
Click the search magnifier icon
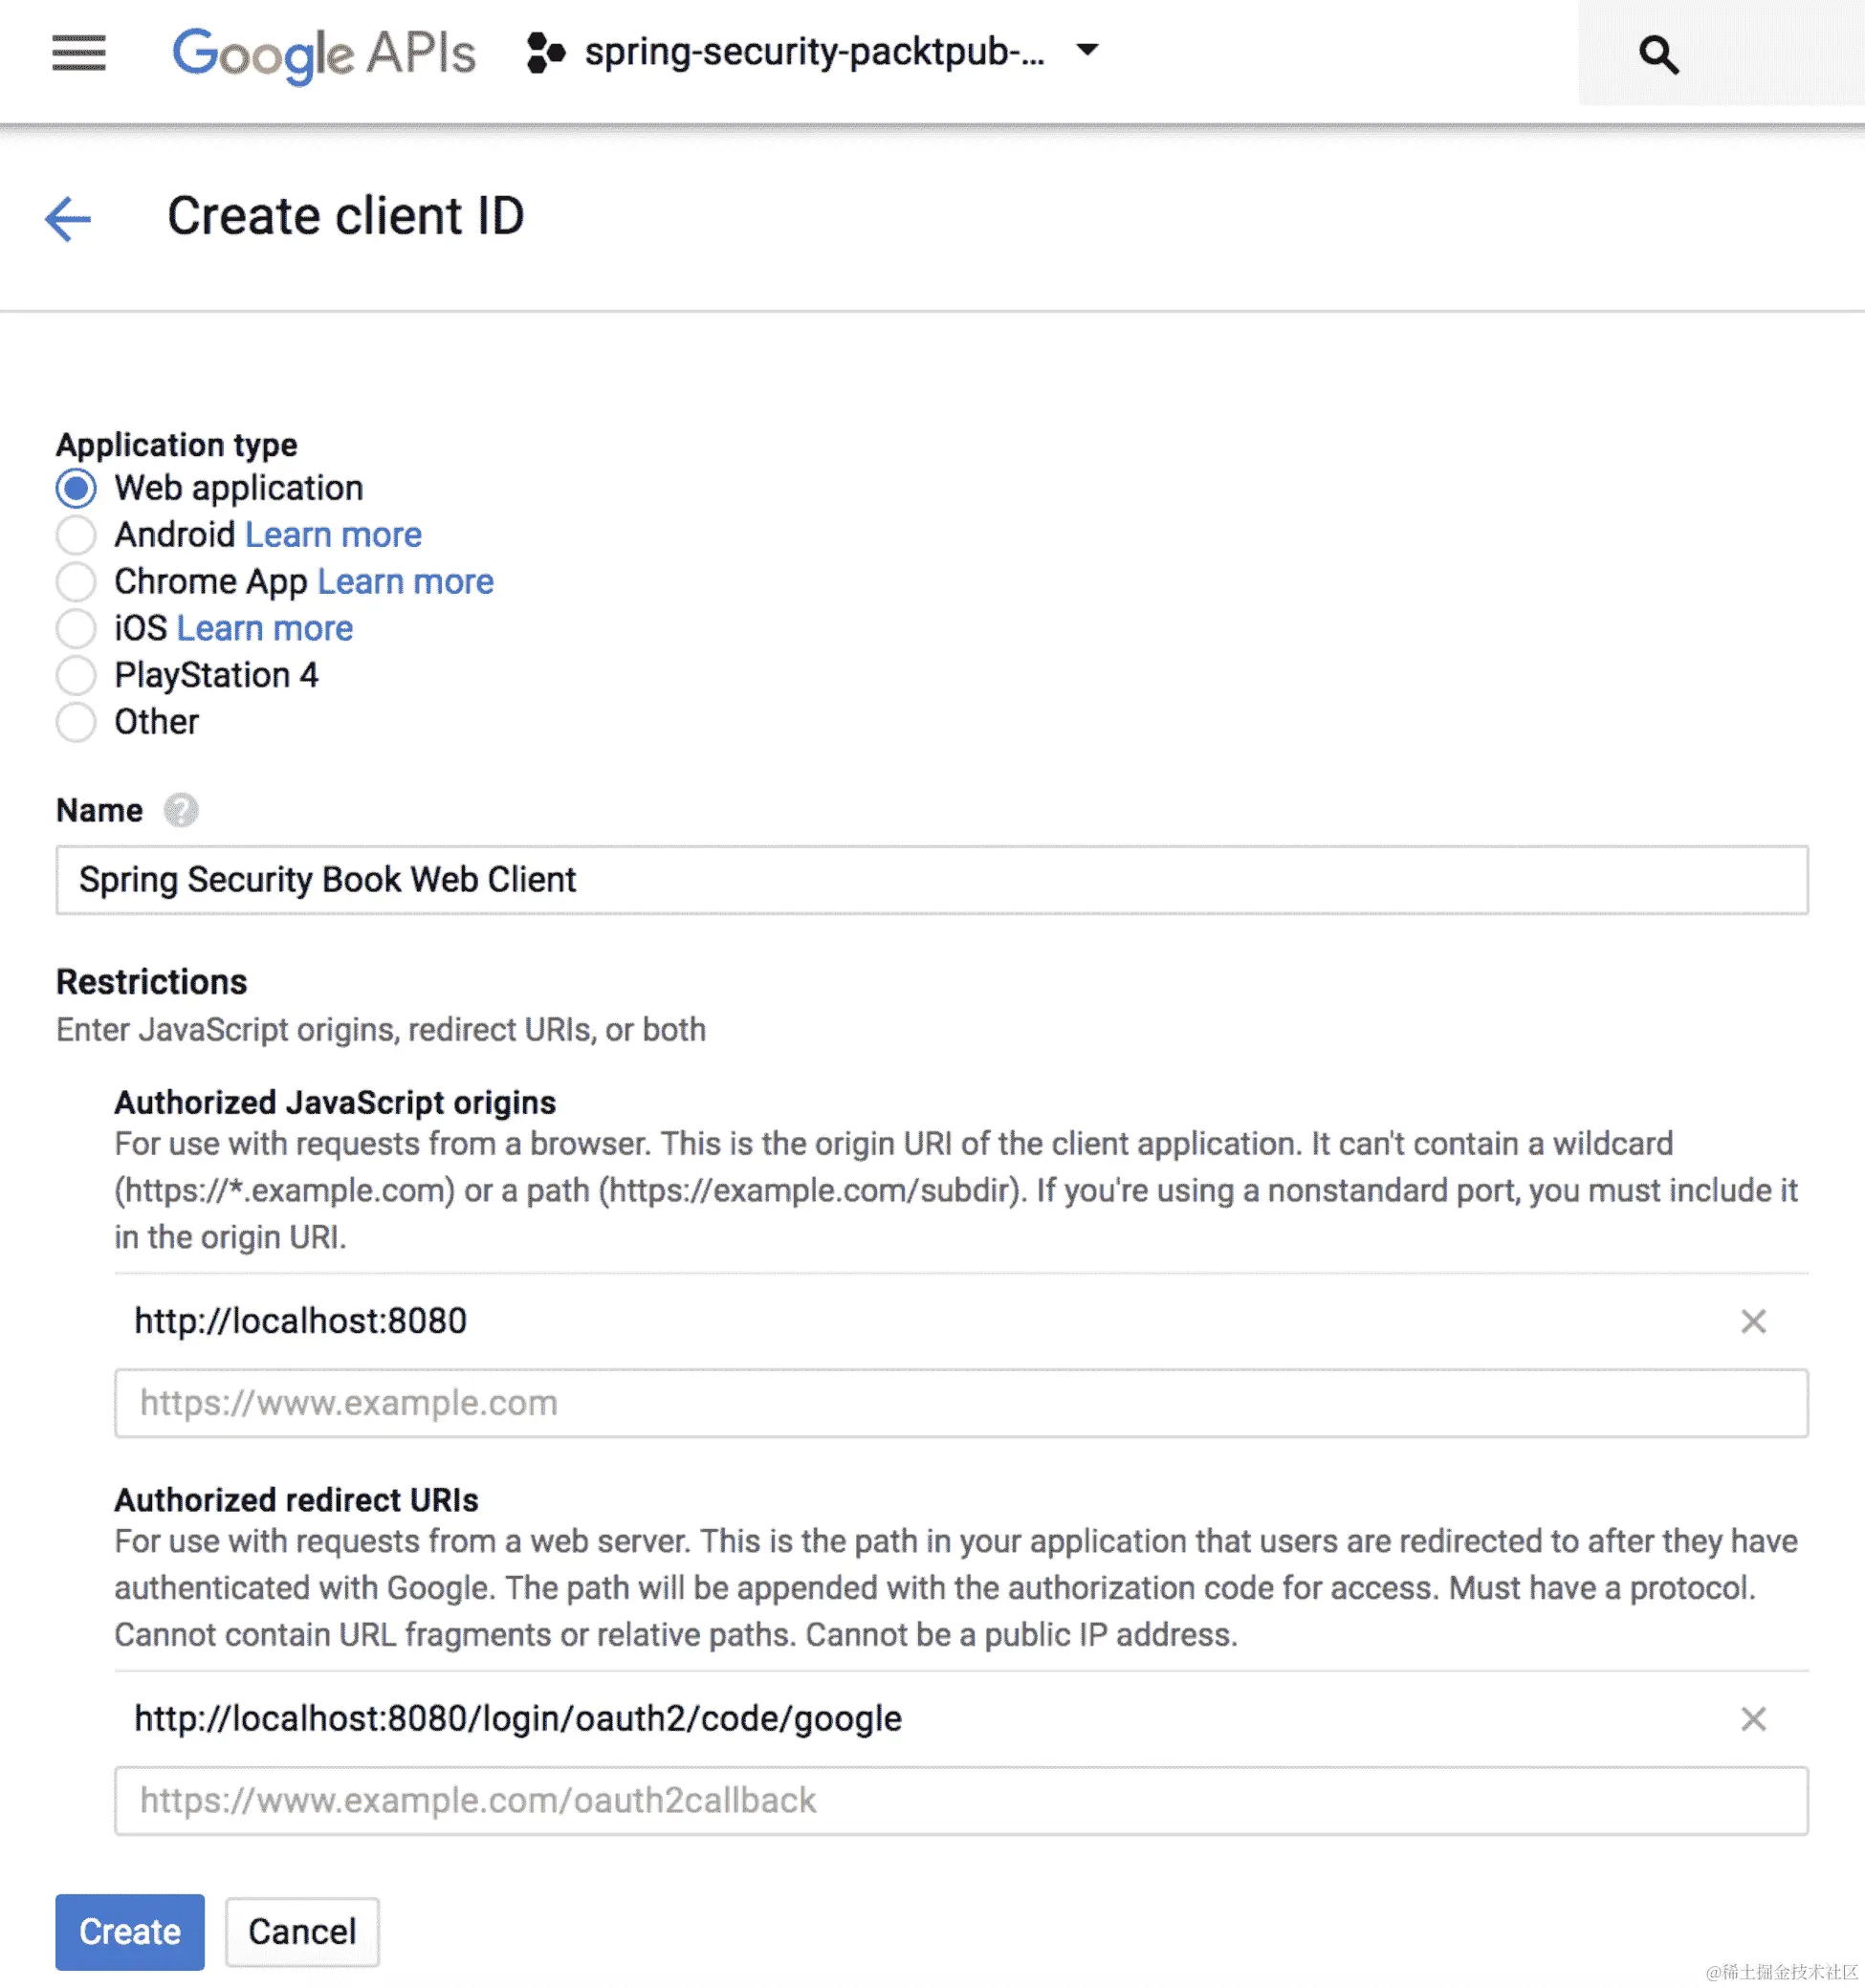[1658, 54]
